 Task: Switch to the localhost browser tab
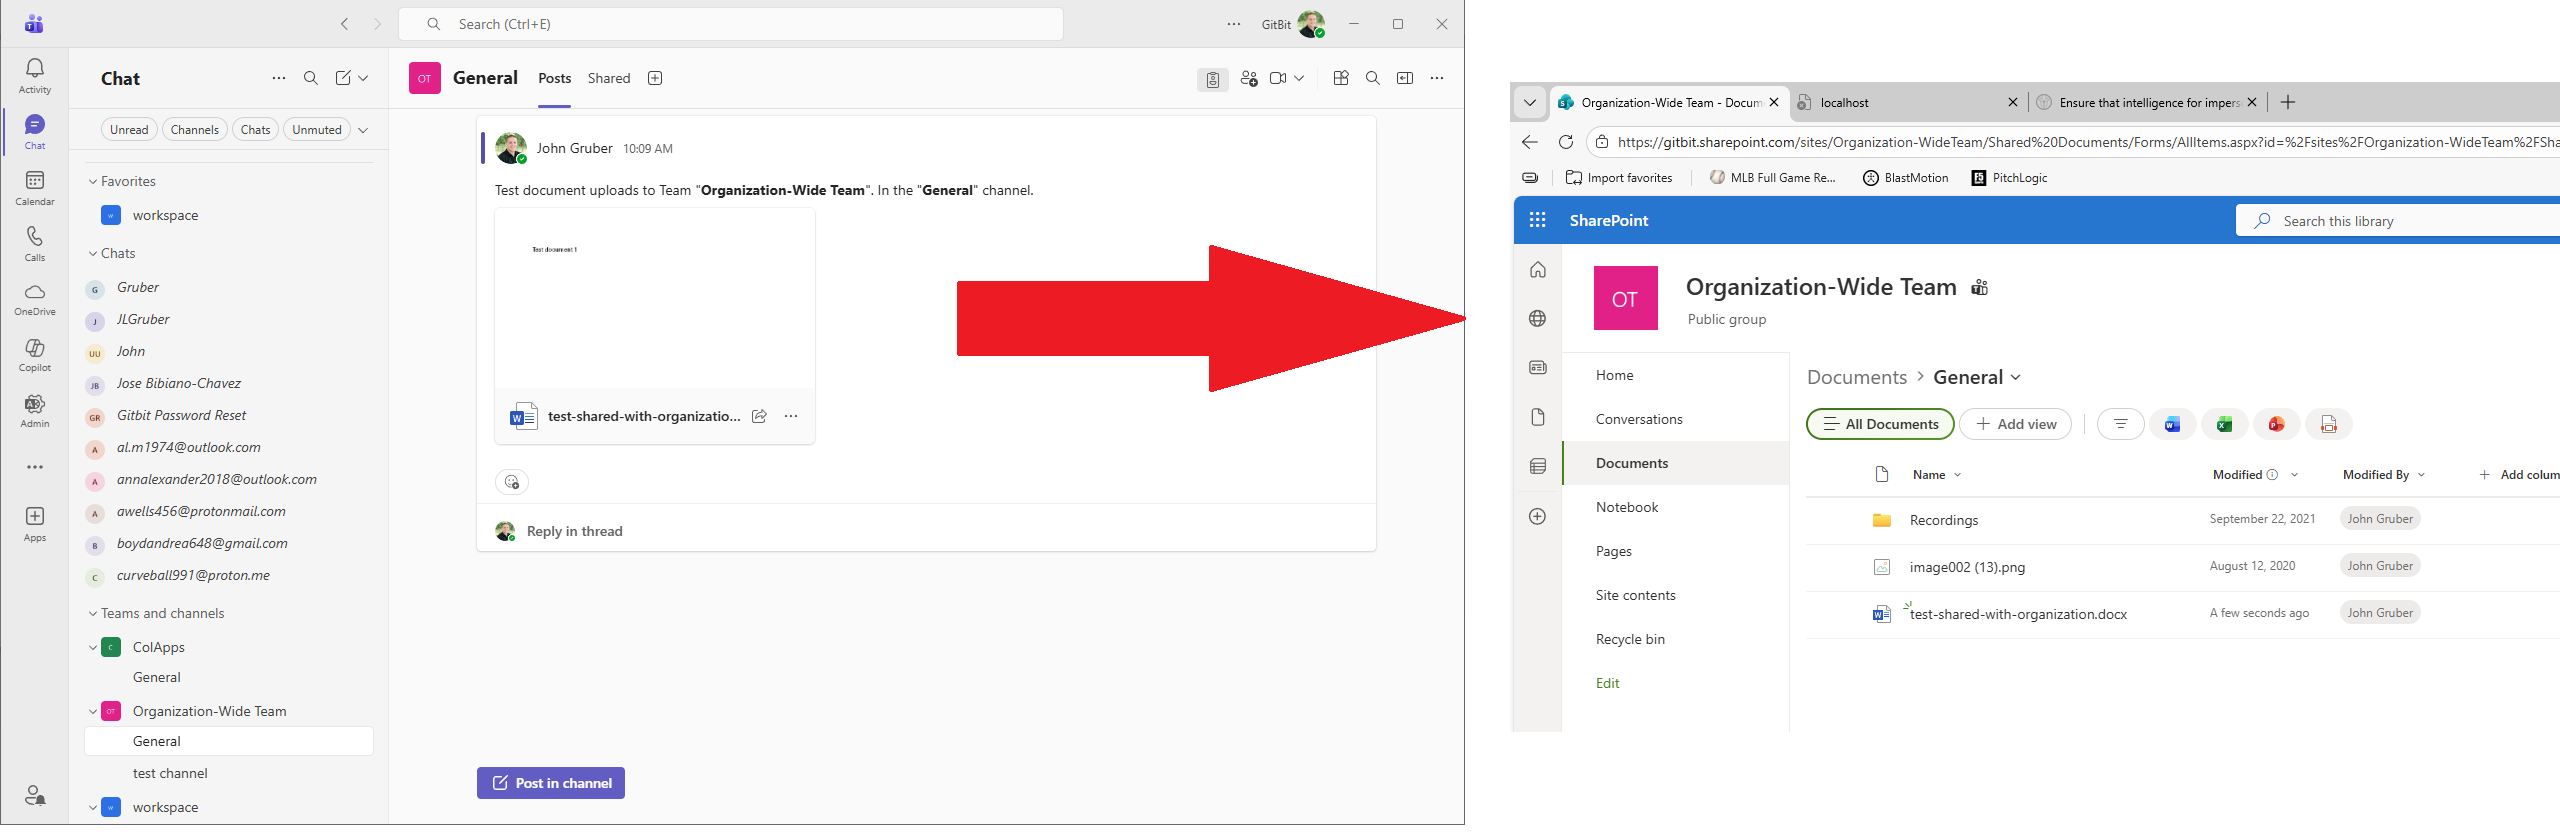coord(1907,102)
